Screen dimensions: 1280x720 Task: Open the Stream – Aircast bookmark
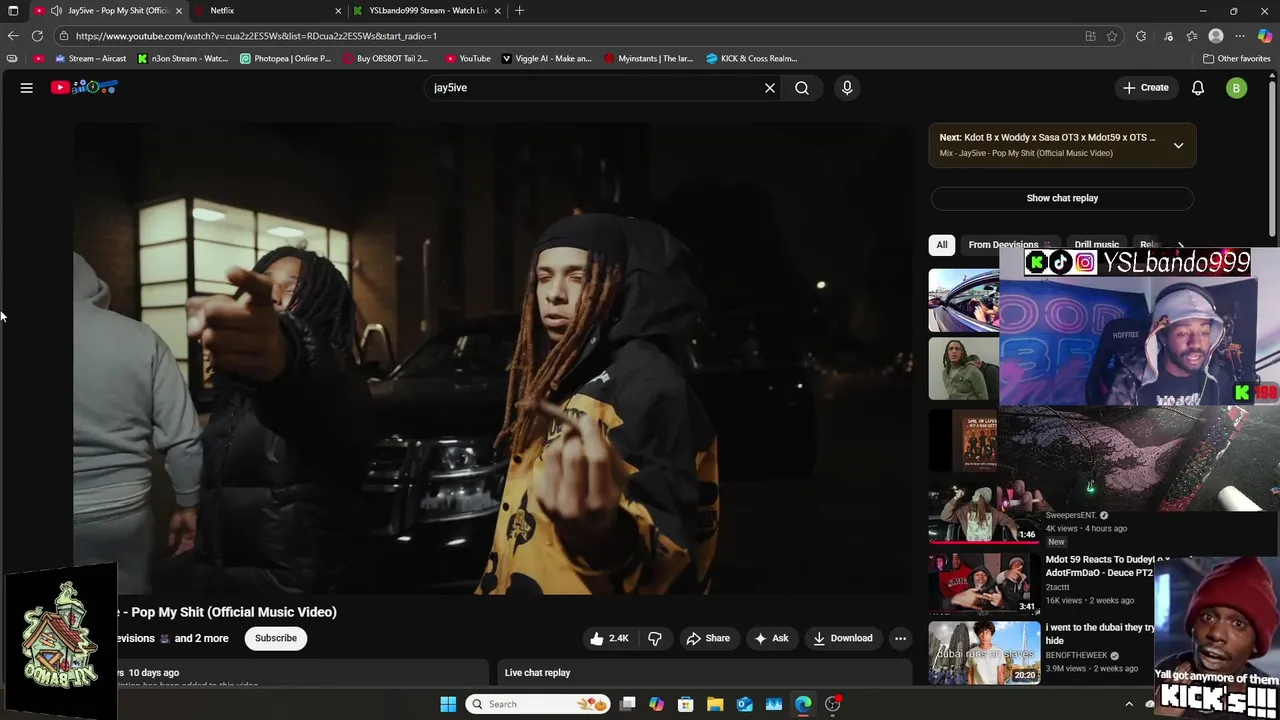click(x=90, y=58)
